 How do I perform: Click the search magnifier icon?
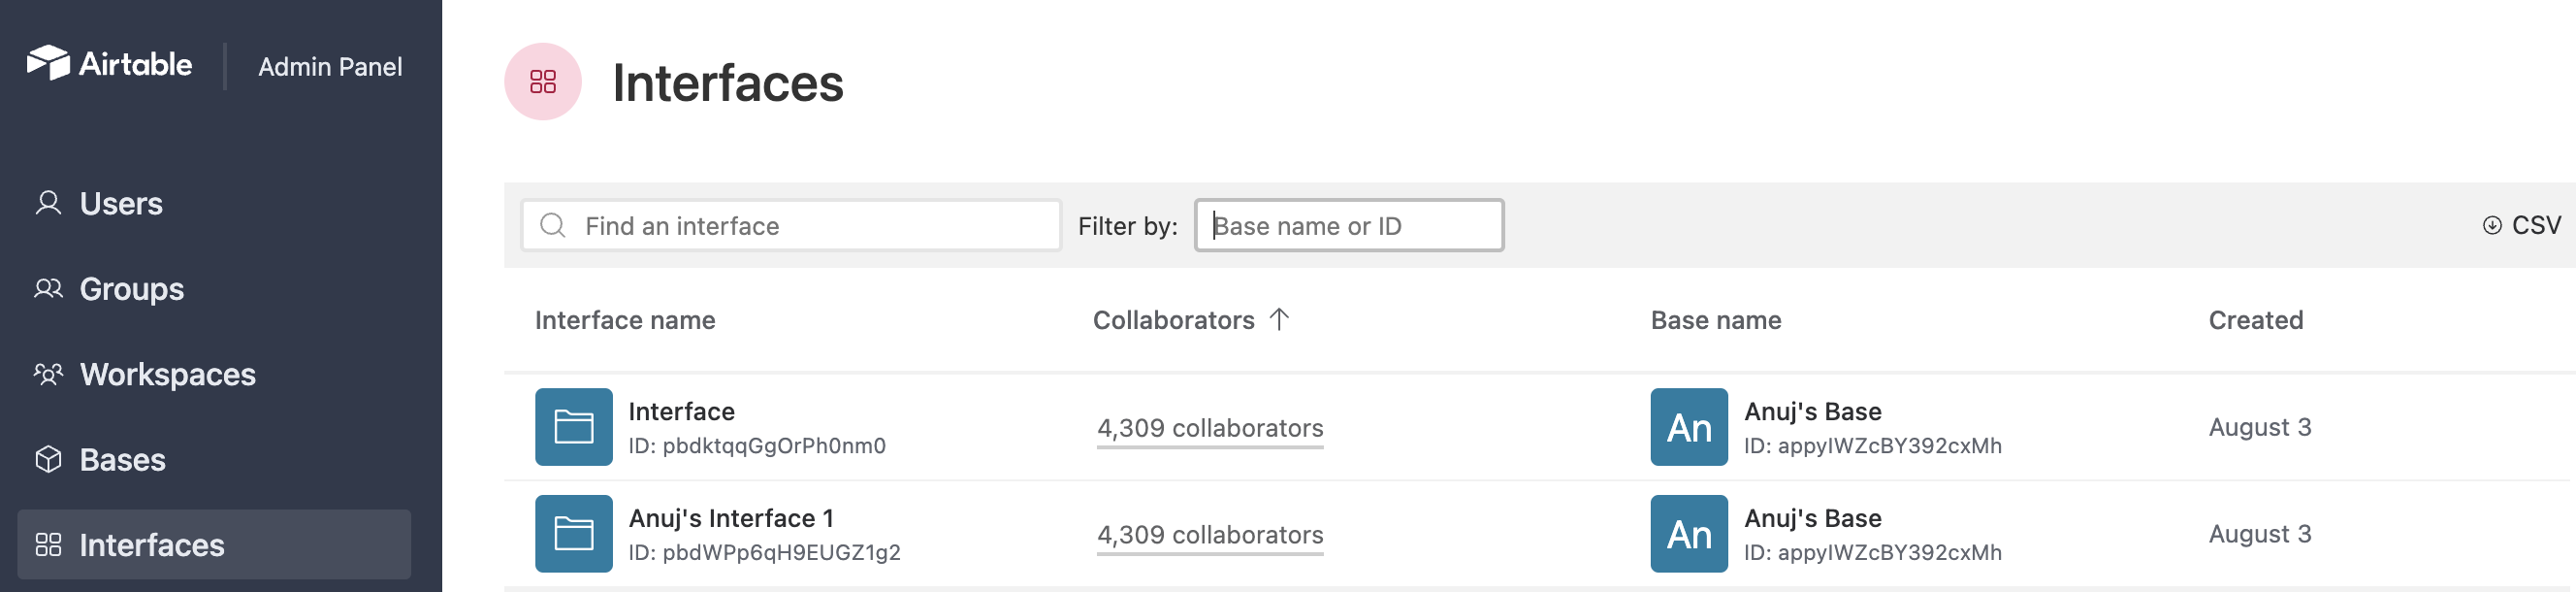pos(553,226)
